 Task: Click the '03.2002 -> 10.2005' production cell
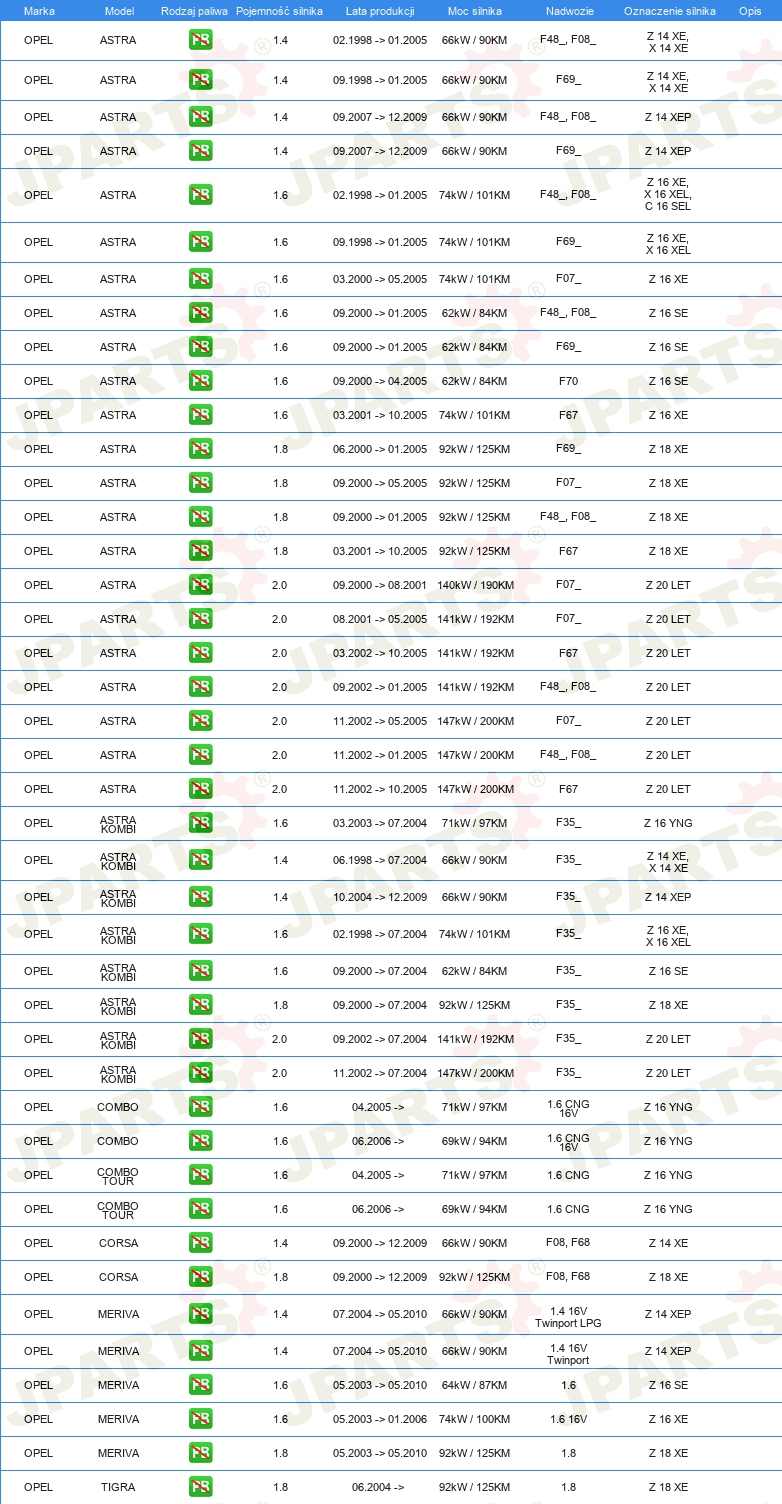[380, 653]
